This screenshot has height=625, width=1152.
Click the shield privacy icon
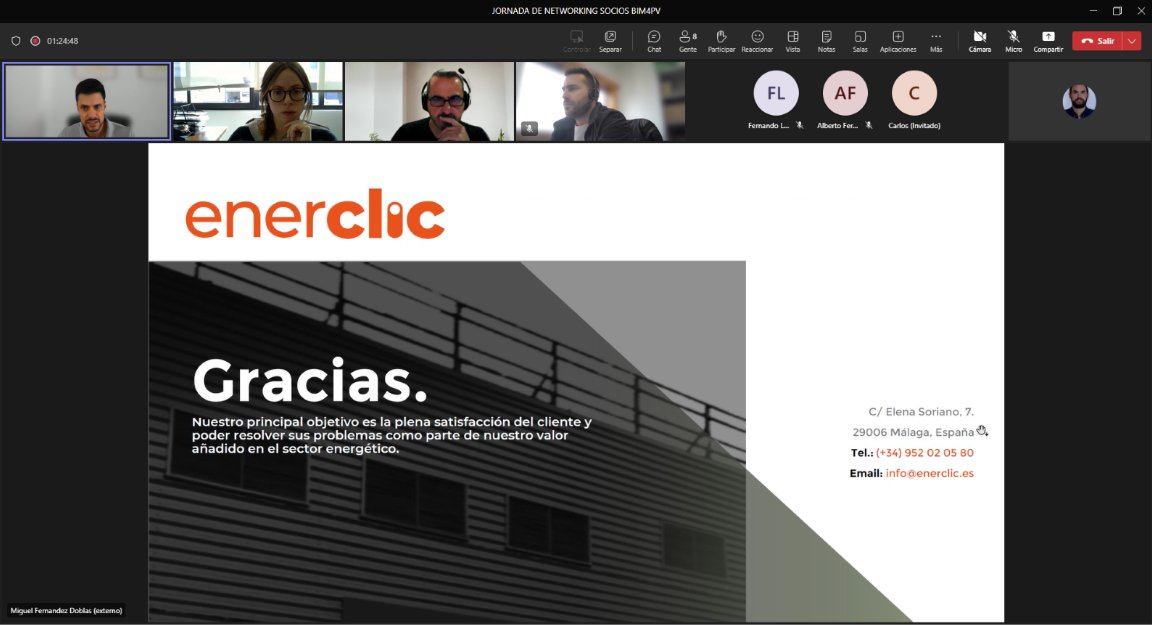pyautogui.click(x=15, y=41)
